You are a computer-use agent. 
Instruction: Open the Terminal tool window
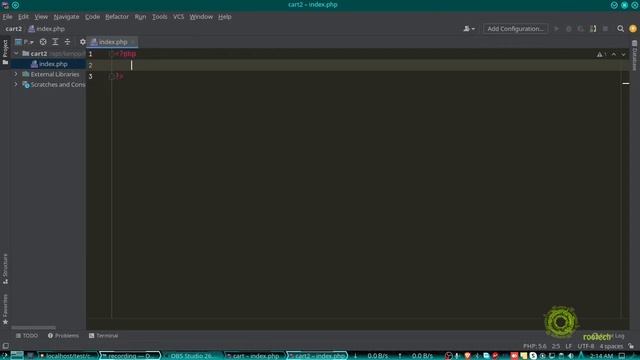[x=103, y=336]
